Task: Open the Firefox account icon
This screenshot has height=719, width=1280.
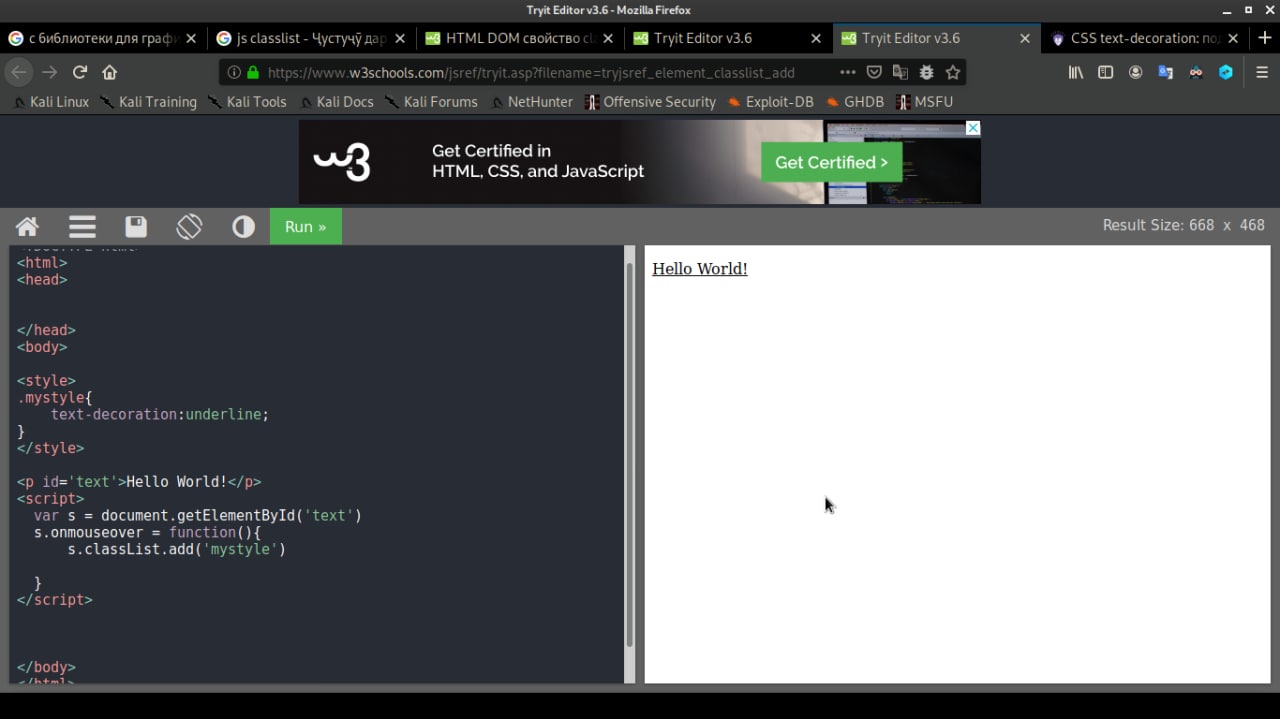Action: [x=1136, y=72]
